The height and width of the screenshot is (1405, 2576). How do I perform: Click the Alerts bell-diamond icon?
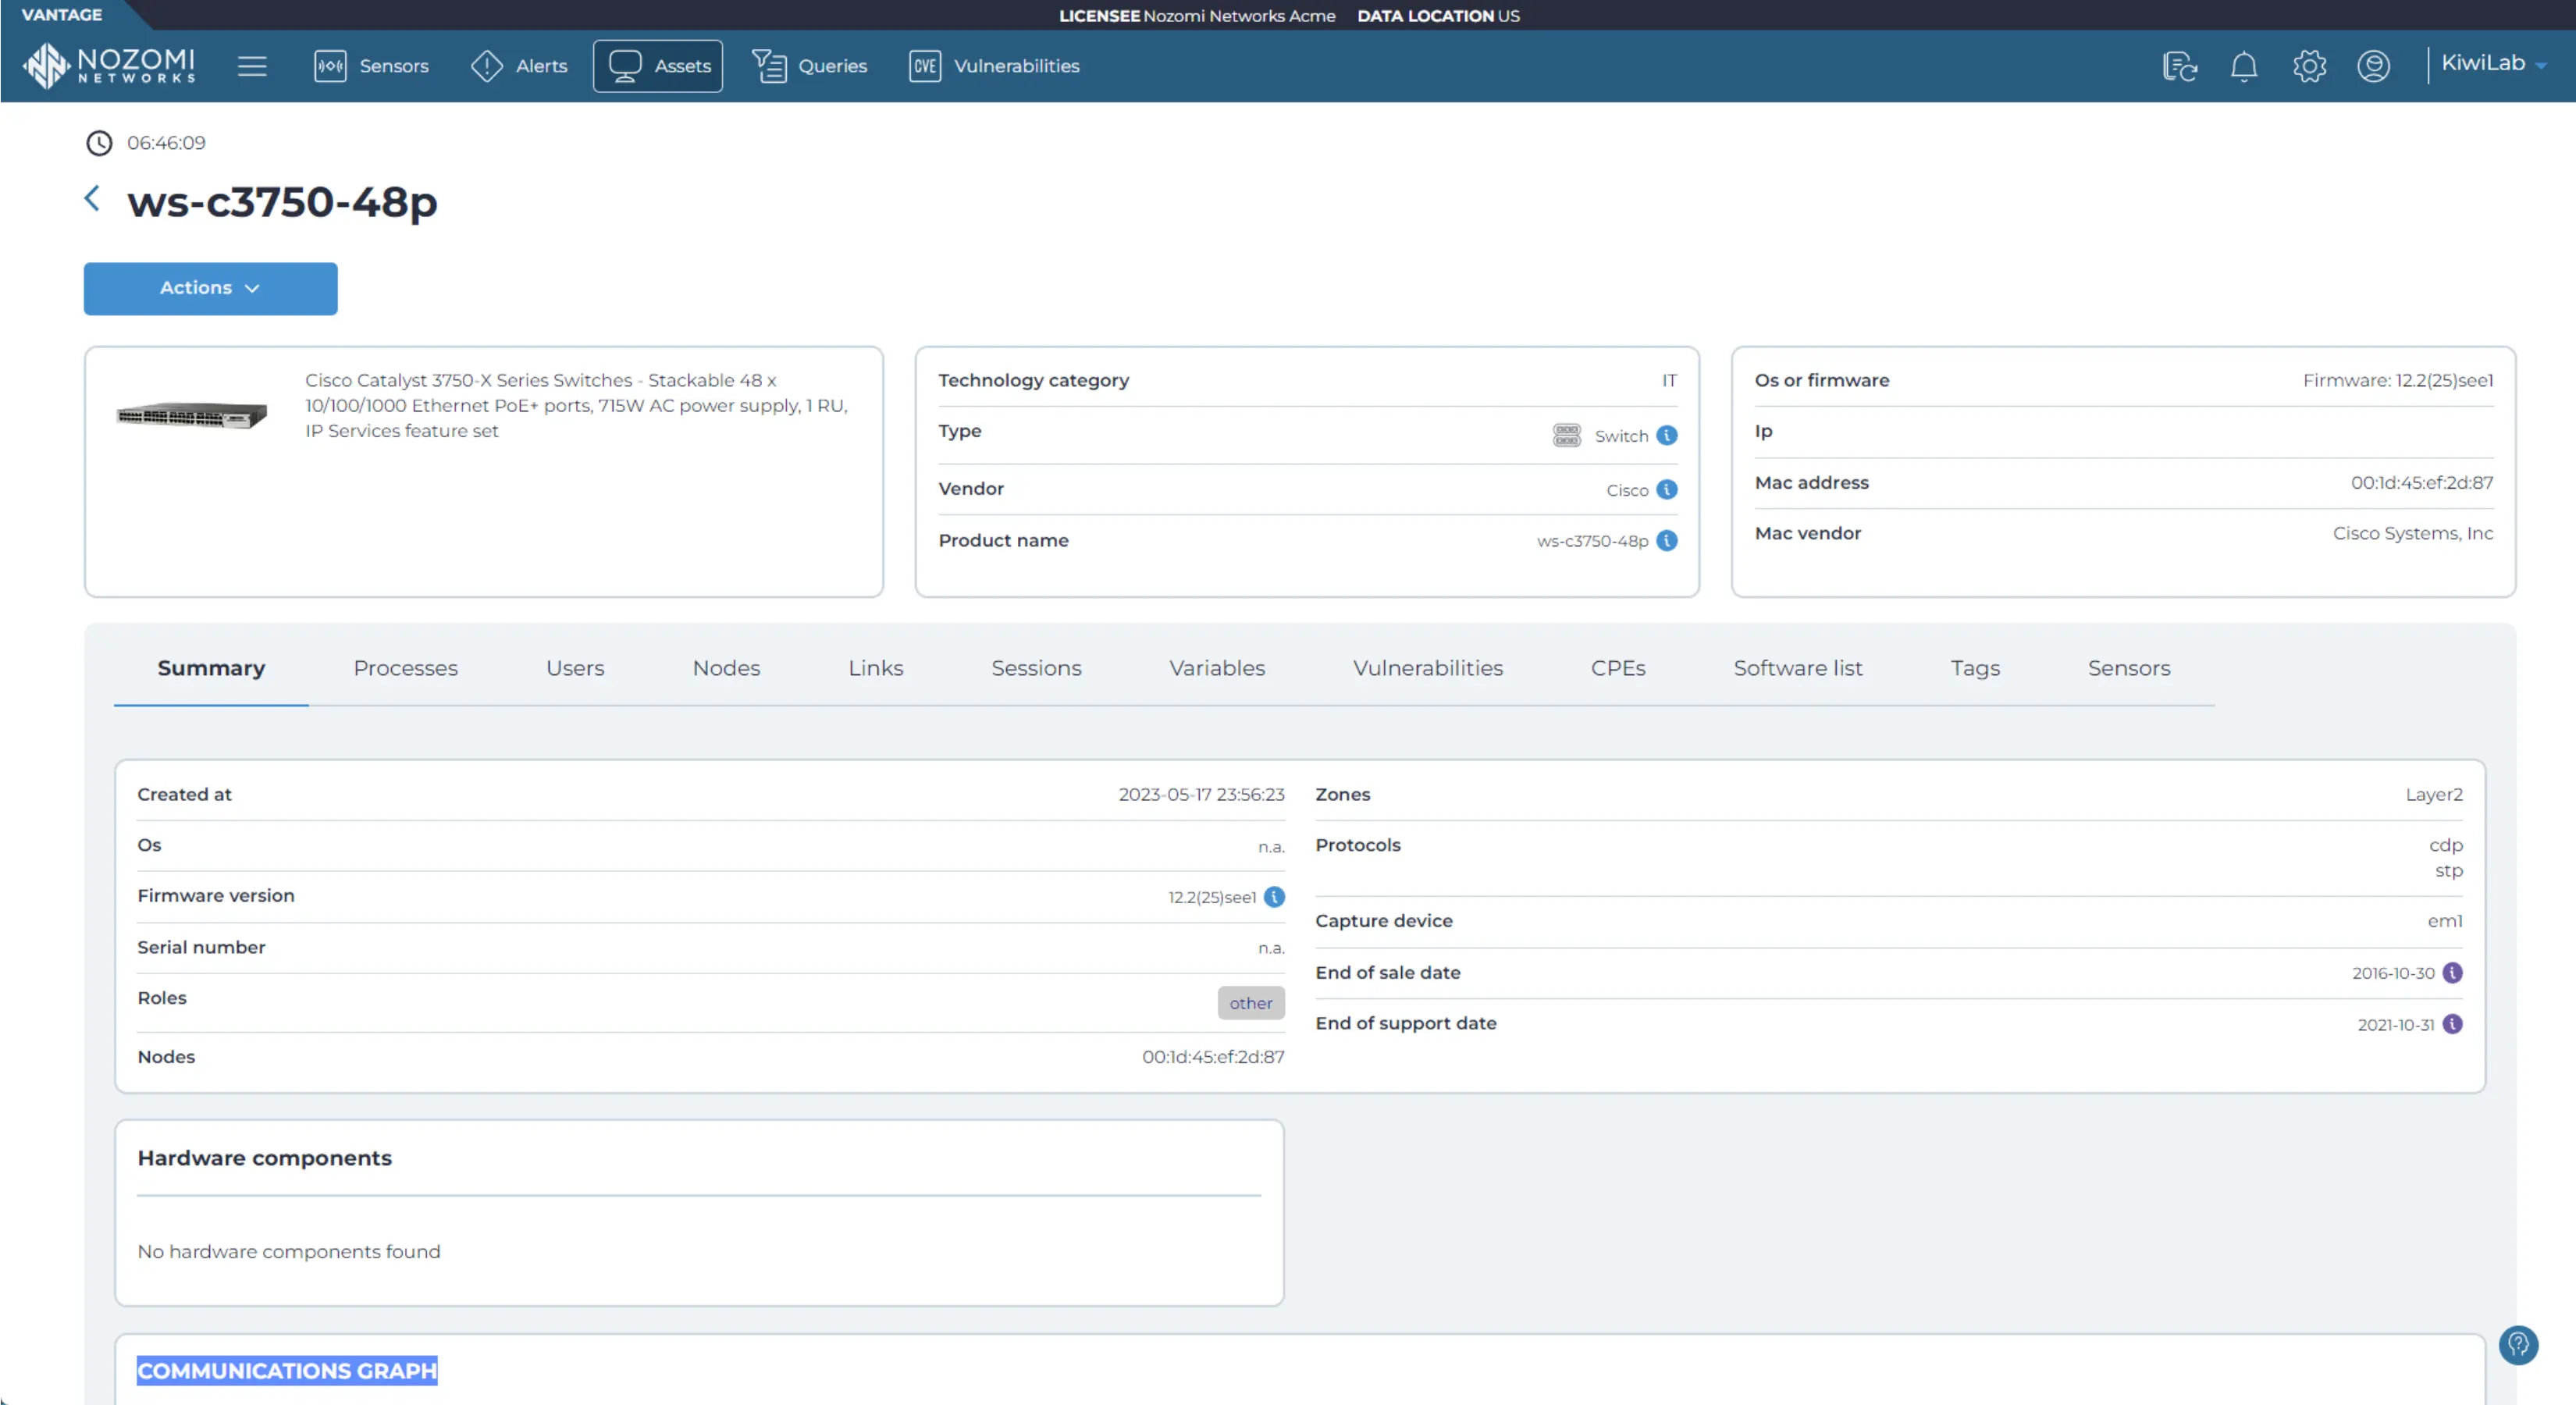(486, 64)
